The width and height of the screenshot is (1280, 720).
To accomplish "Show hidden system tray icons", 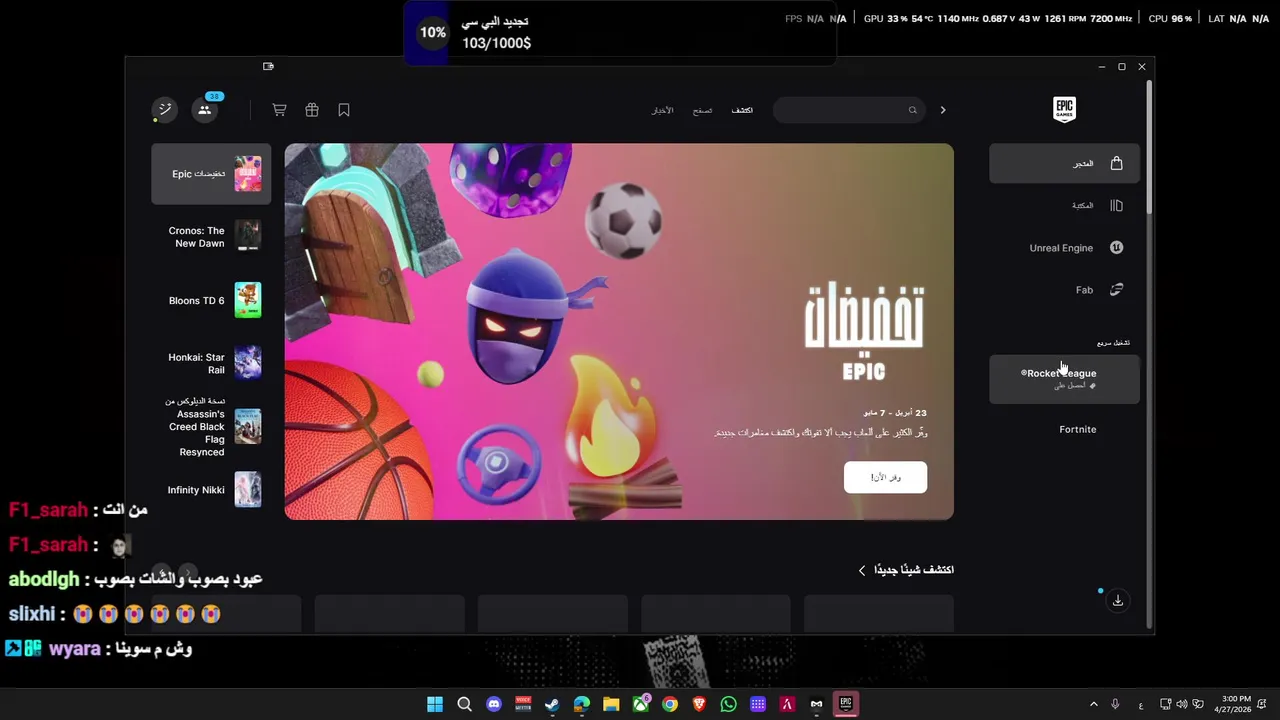I will click(x=1093, y=704).
